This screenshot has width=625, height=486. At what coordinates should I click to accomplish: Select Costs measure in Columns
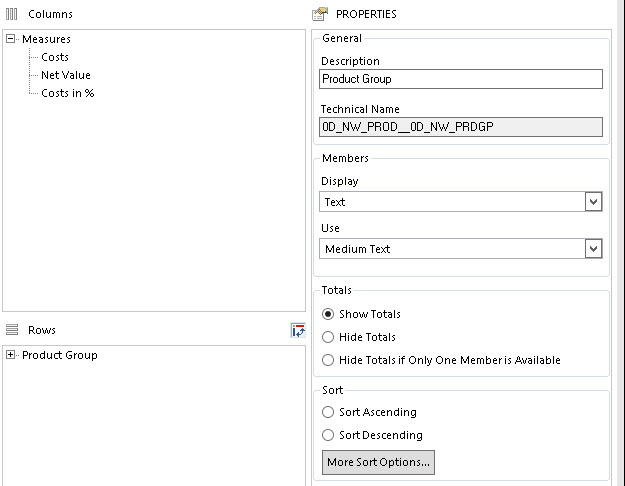tap(55, 57)
